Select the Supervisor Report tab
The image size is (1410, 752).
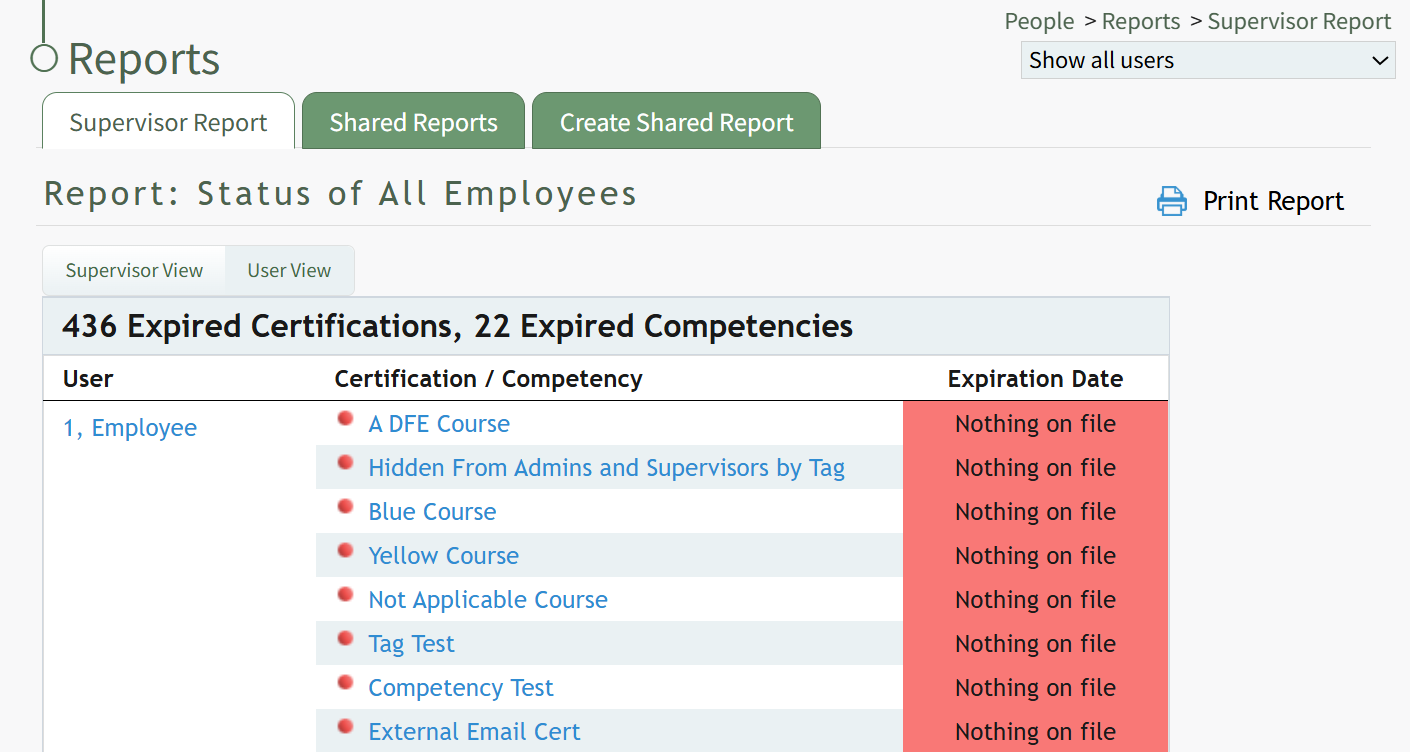[168, 123]
